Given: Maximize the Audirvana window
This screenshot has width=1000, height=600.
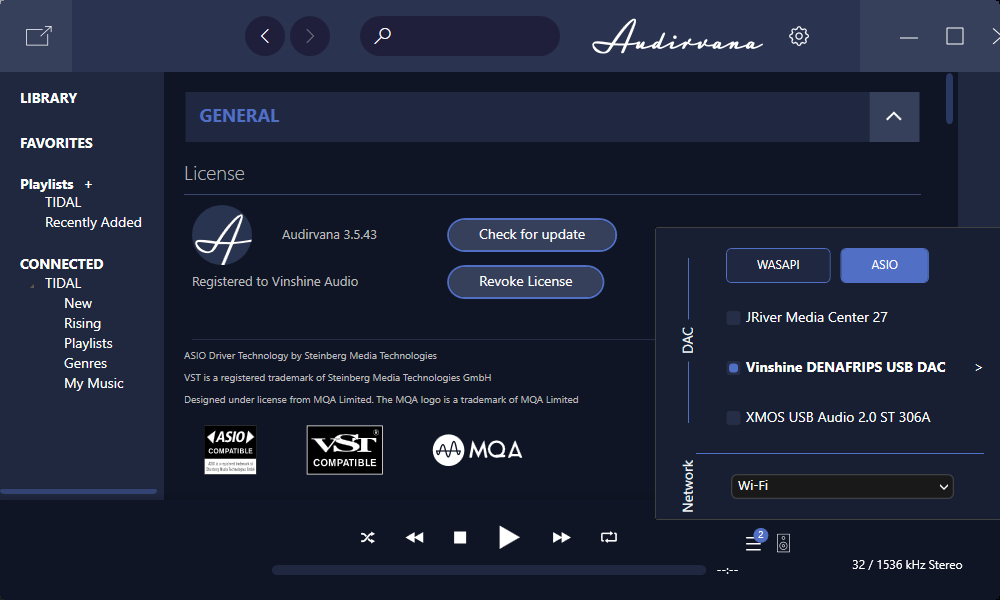Looking at the screenshot, I should (x=955, y=36).
